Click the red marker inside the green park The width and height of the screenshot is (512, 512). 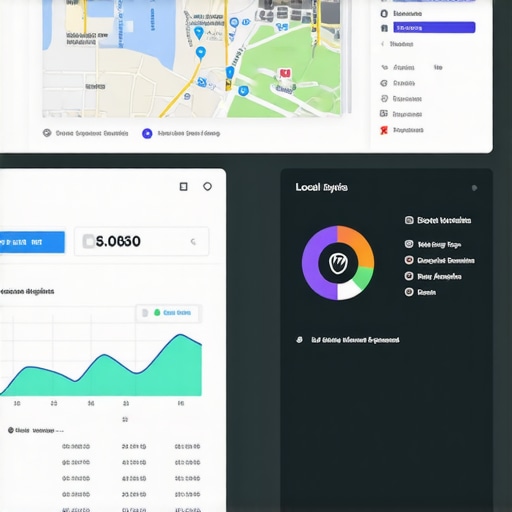285,73
